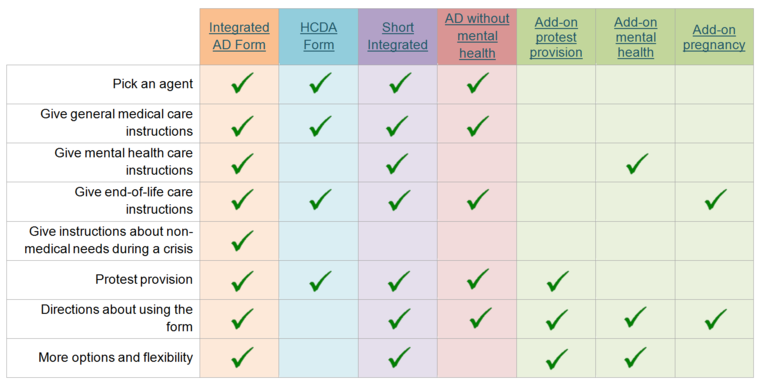
Task: Open the Integrated AD Form link
Action: 239,36
